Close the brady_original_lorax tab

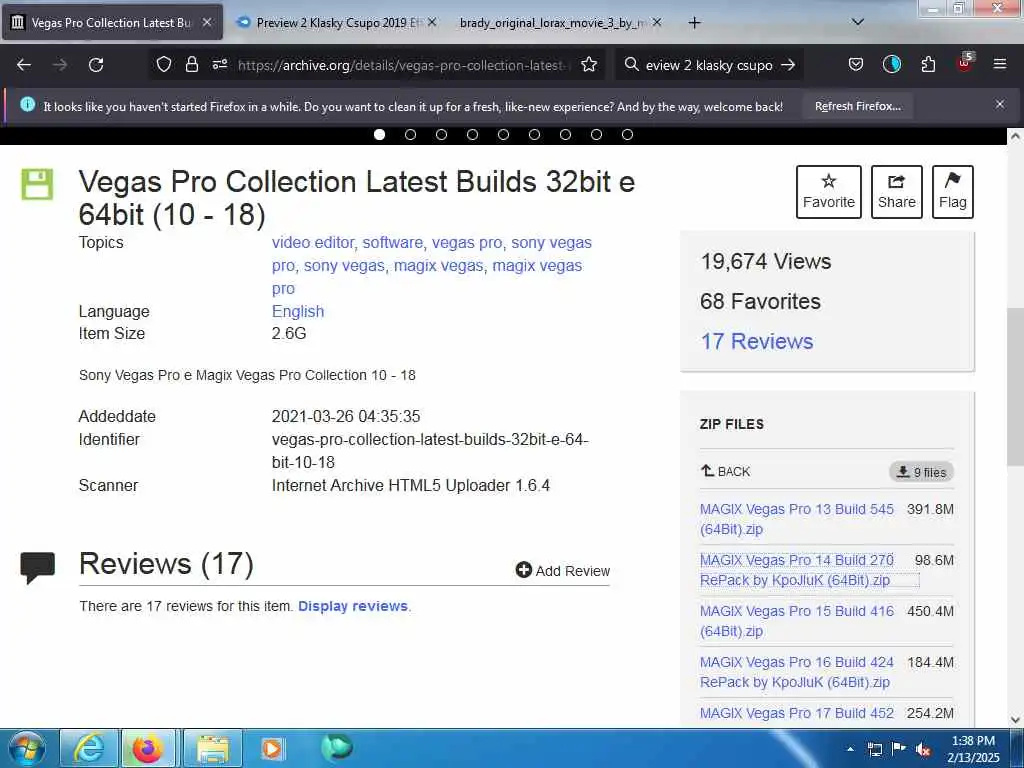(x=656, y=22)
